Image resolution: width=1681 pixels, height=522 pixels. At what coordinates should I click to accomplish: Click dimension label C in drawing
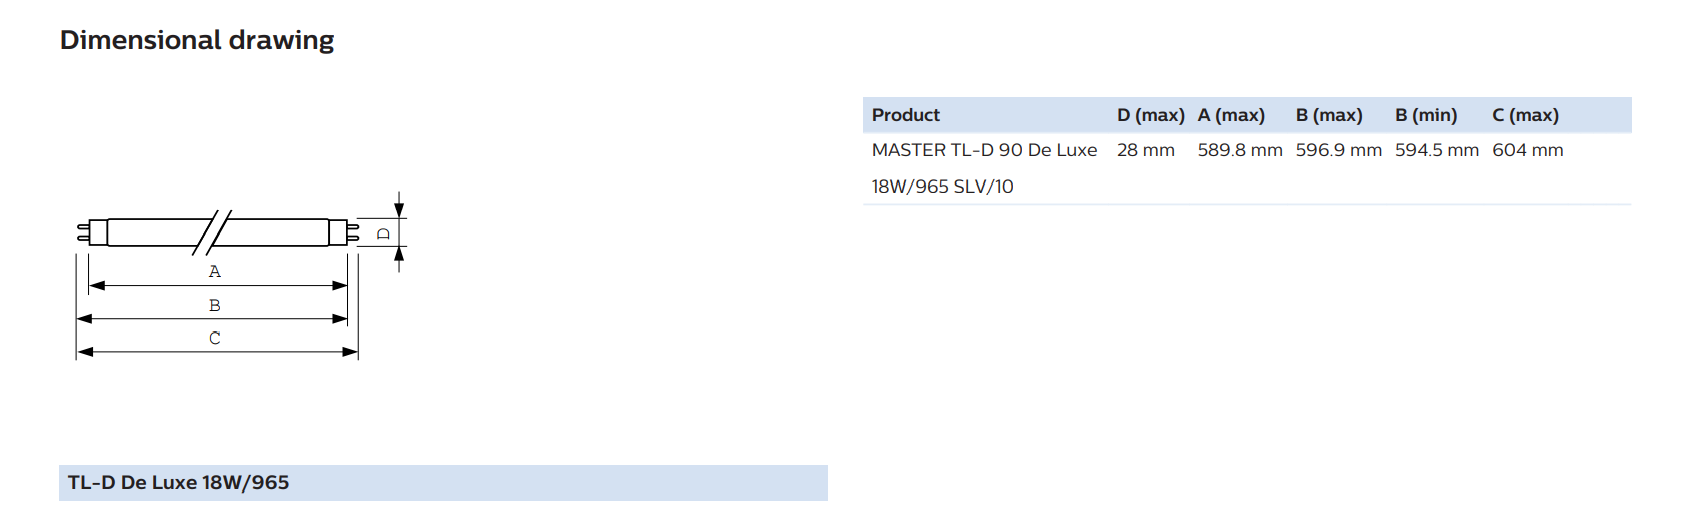(215, 339)
